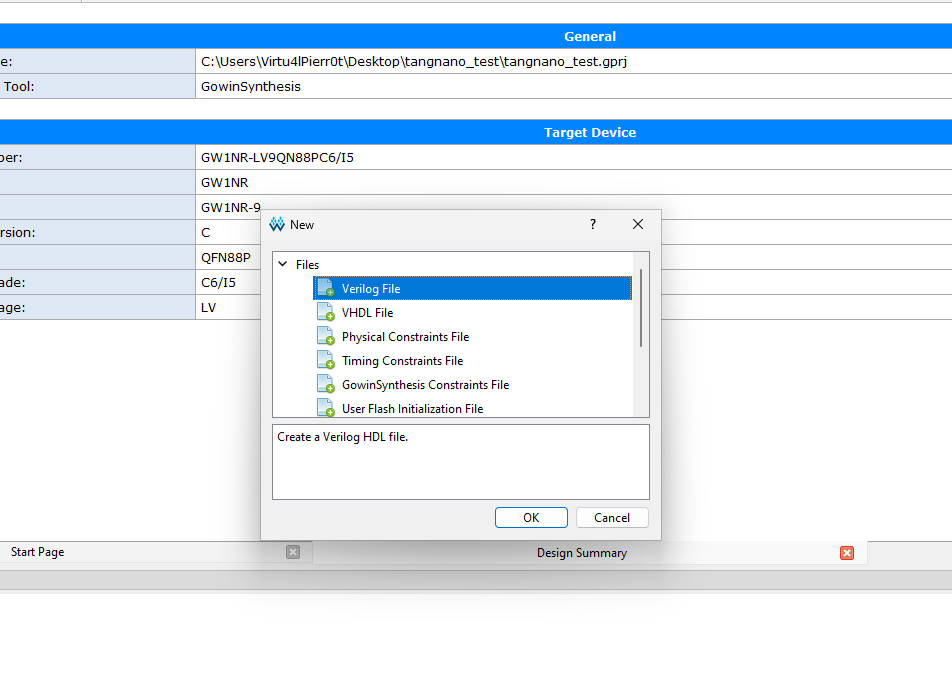The image size is (952, 700).
Task: Click the GowinSynthesis Constraints File icon
Action: 325,384
